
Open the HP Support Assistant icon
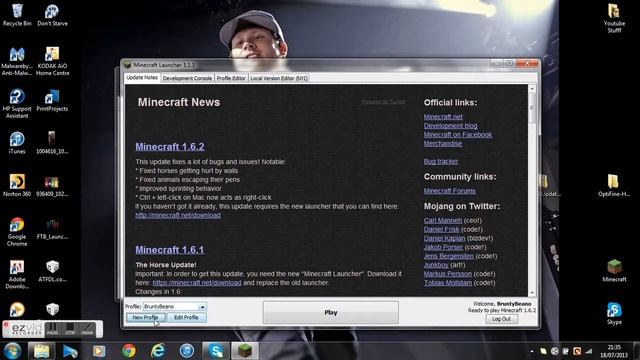[17, 104]
